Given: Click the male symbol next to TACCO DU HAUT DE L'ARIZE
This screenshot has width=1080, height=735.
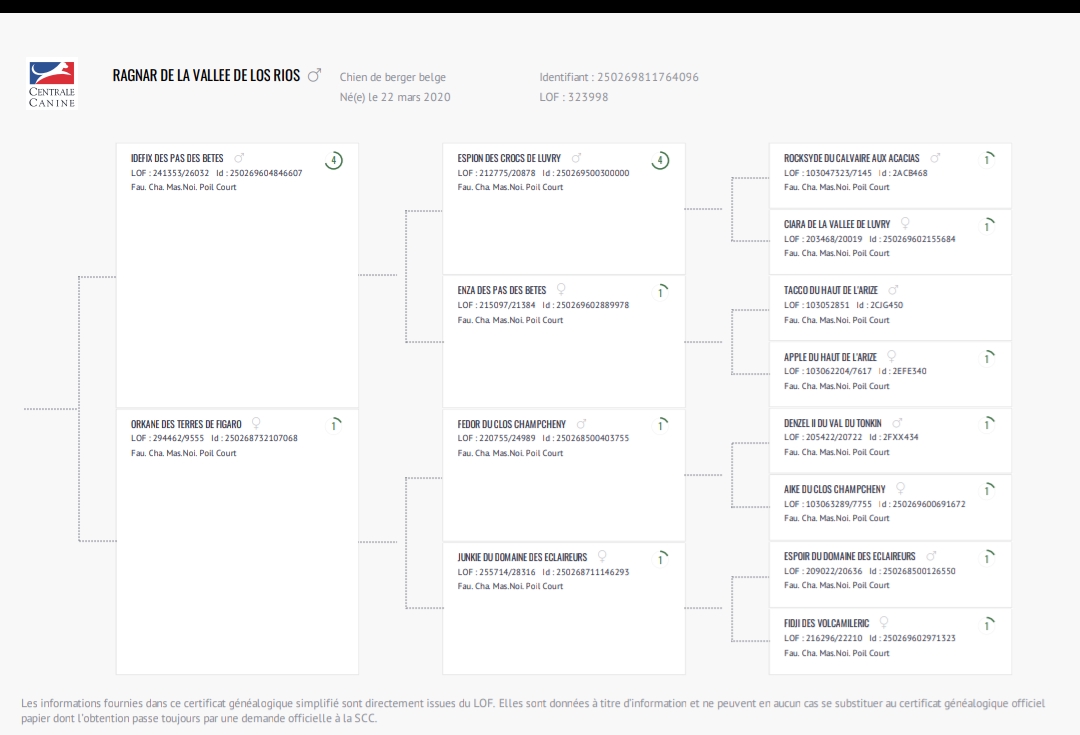Looking at the screenshot, I should click(x=893, y=290).
